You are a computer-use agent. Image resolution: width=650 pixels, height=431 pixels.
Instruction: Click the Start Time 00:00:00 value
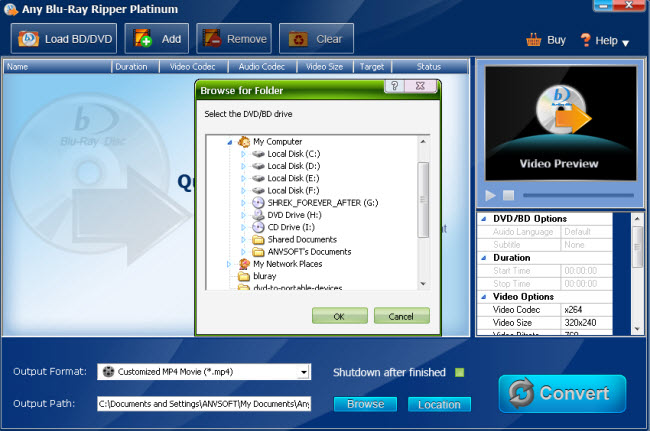(x=586, y=271)
